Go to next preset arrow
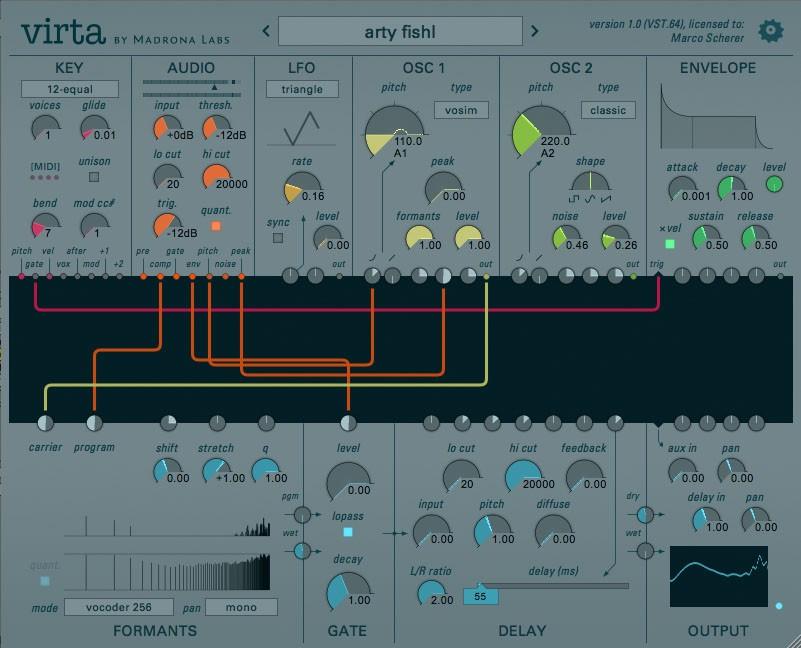801x648 pixels. (x=534, y=31)
